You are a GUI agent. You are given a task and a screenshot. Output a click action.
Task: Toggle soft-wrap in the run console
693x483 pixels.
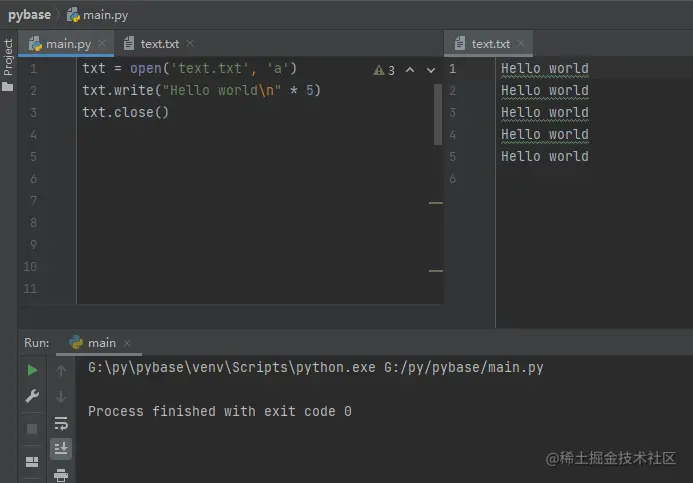pos(61,423)
